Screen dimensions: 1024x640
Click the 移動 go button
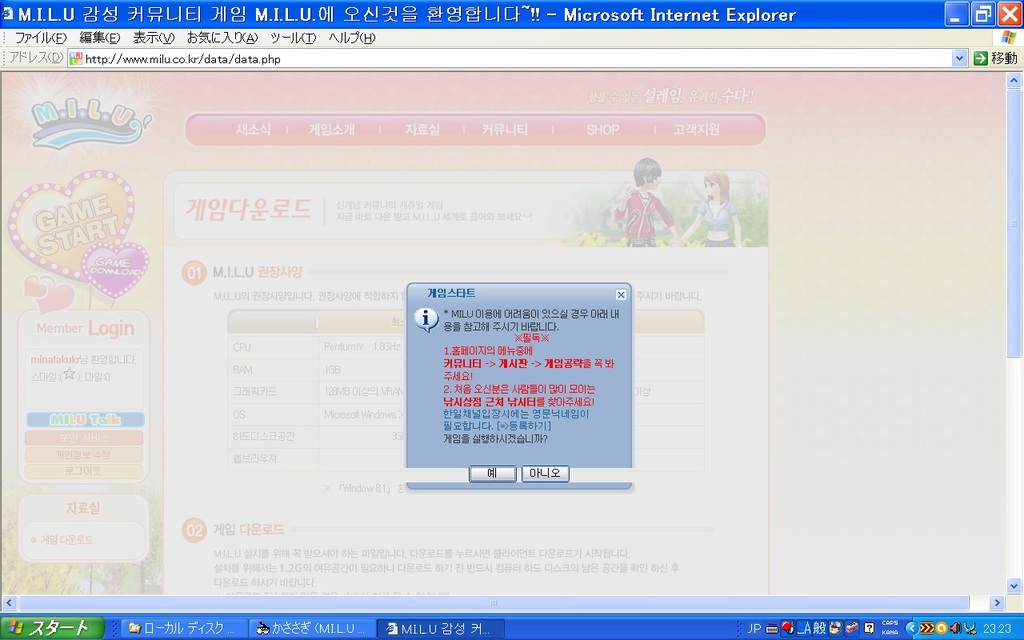point(995,59)
